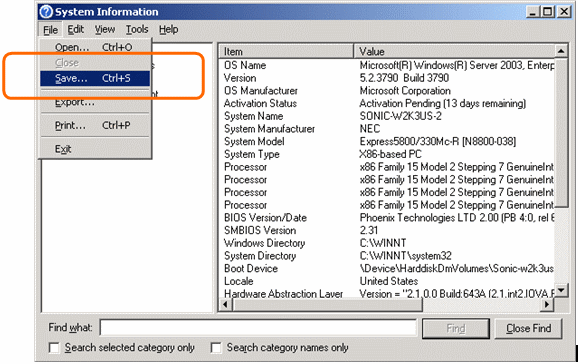Select the OS Name row
Screen dimensions: 578x364
click(387, 65)
